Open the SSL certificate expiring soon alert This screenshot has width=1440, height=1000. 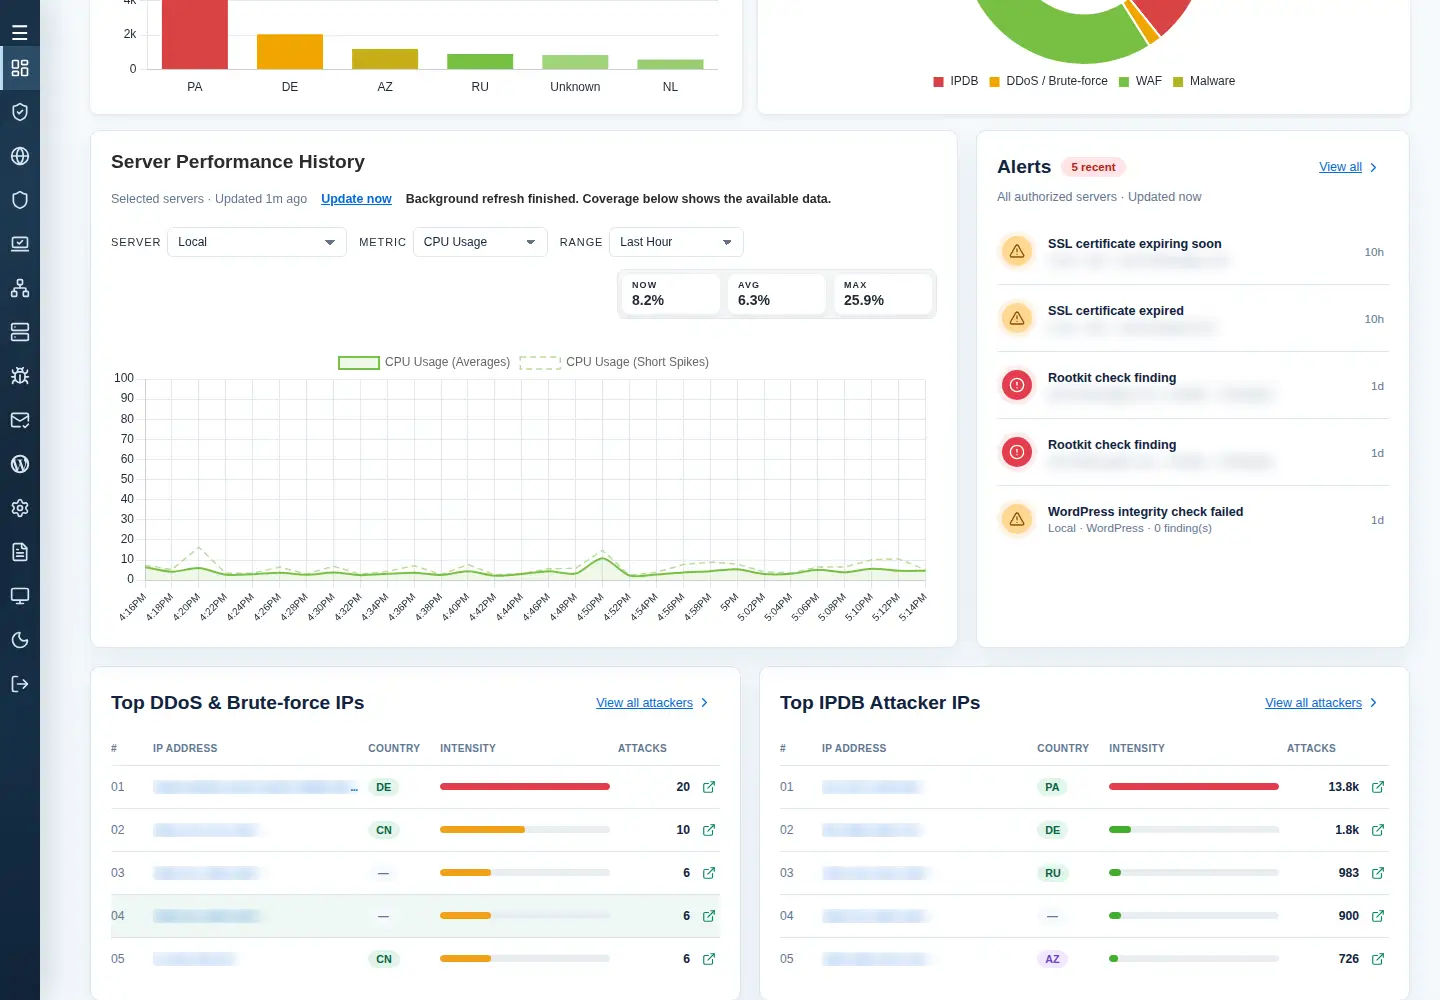1193,252
